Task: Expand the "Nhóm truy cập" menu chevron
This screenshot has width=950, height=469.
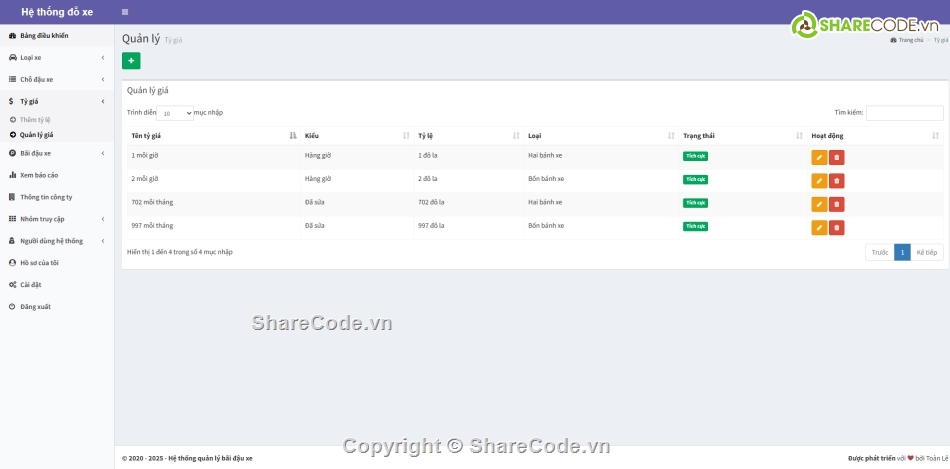Action: (103, 219)
